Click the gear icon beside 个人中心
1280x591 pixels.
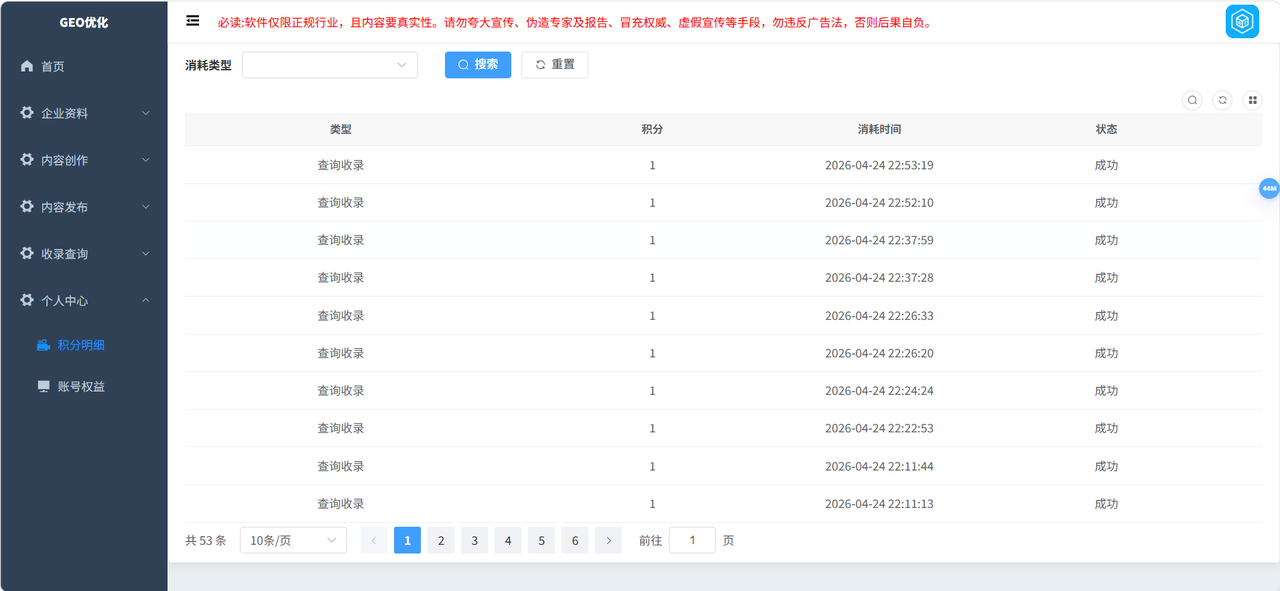tap(27, 300)
